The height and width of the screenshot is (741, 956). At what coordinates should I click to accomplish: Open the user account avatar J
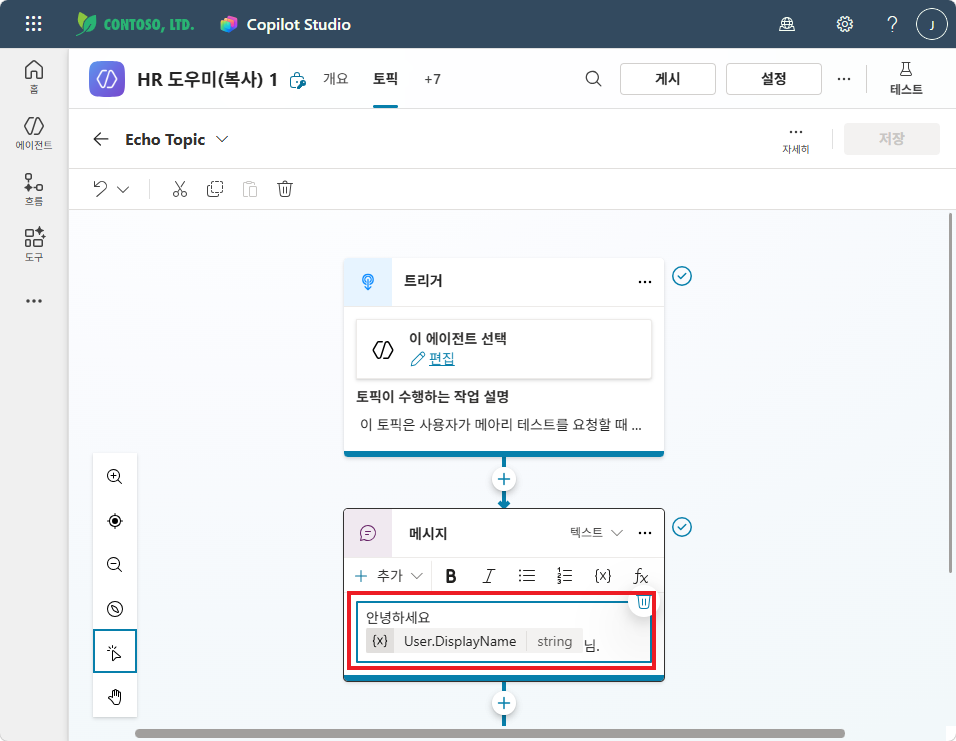(x=932, y=24)
